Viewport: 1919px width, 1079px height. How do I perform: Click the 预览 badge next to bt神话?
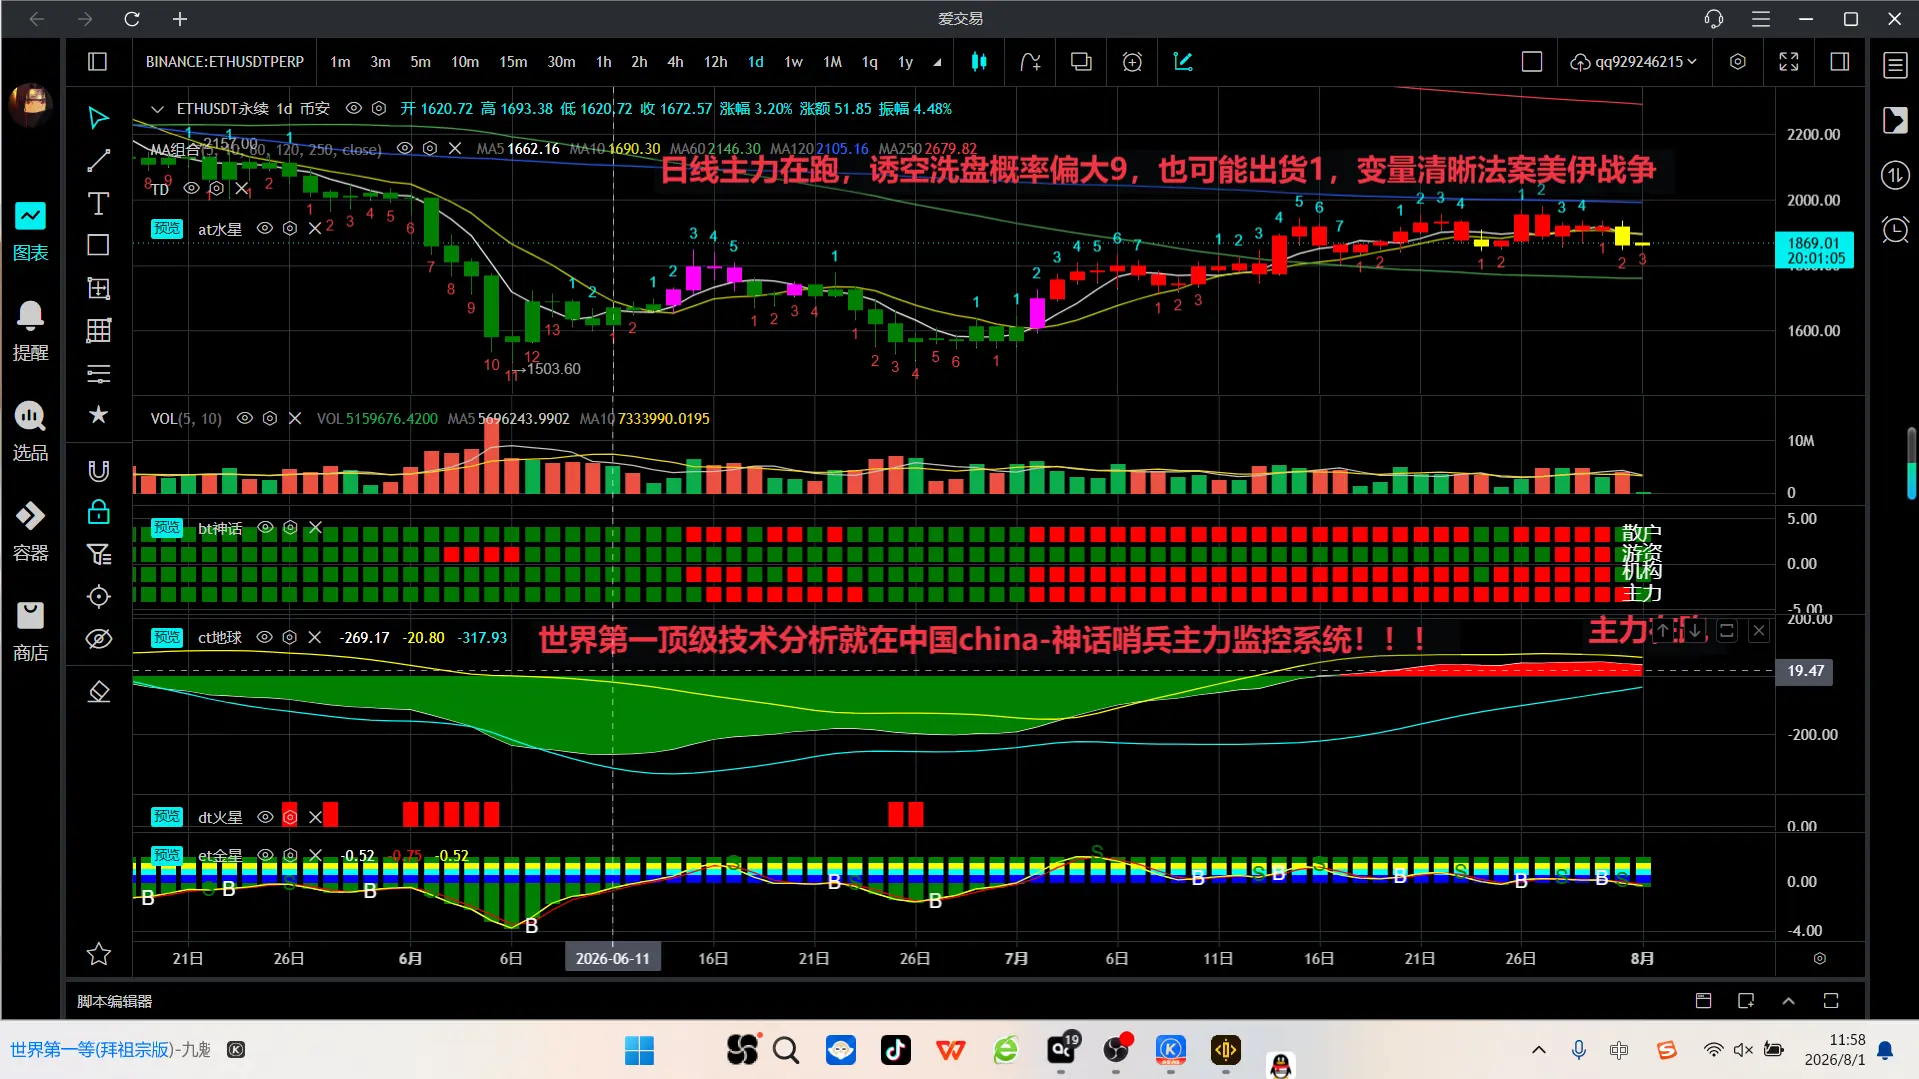click(x=167, y=527)
